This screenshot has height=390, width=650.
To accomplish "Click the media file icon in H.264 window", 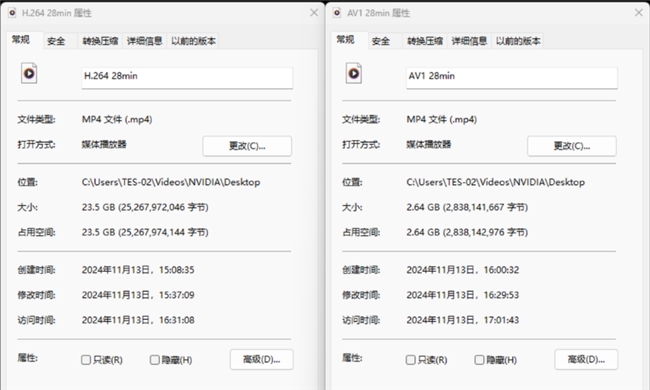I will tap(29, 73).
